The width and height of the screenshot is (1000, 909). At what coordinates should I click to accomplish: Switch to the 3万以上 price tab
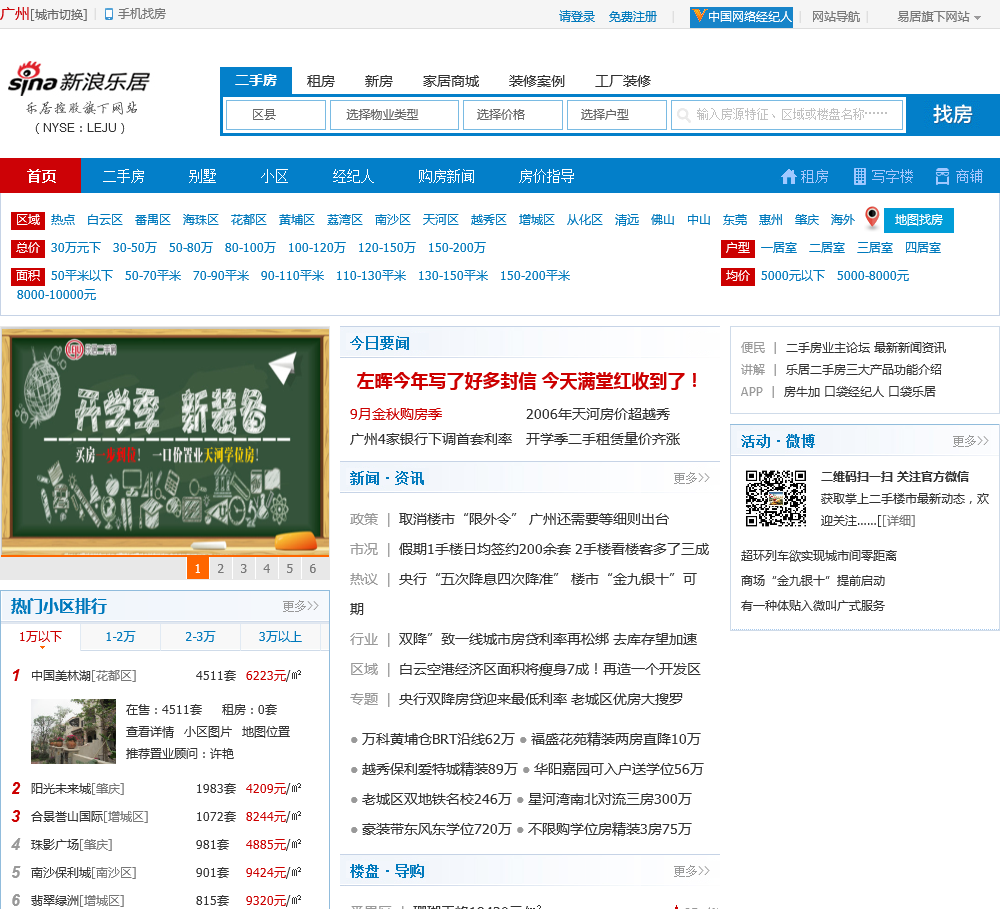(280, 637)
